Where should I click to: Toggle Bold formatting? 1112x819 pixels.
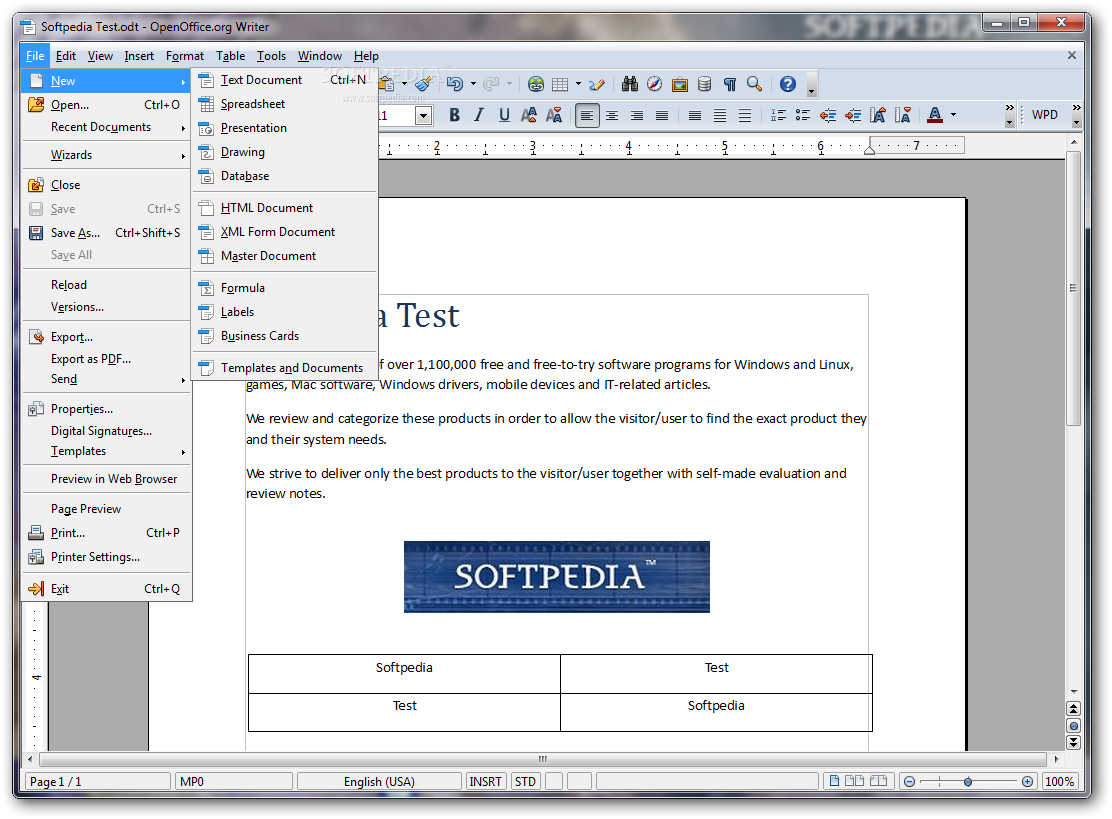click(454, 115)
